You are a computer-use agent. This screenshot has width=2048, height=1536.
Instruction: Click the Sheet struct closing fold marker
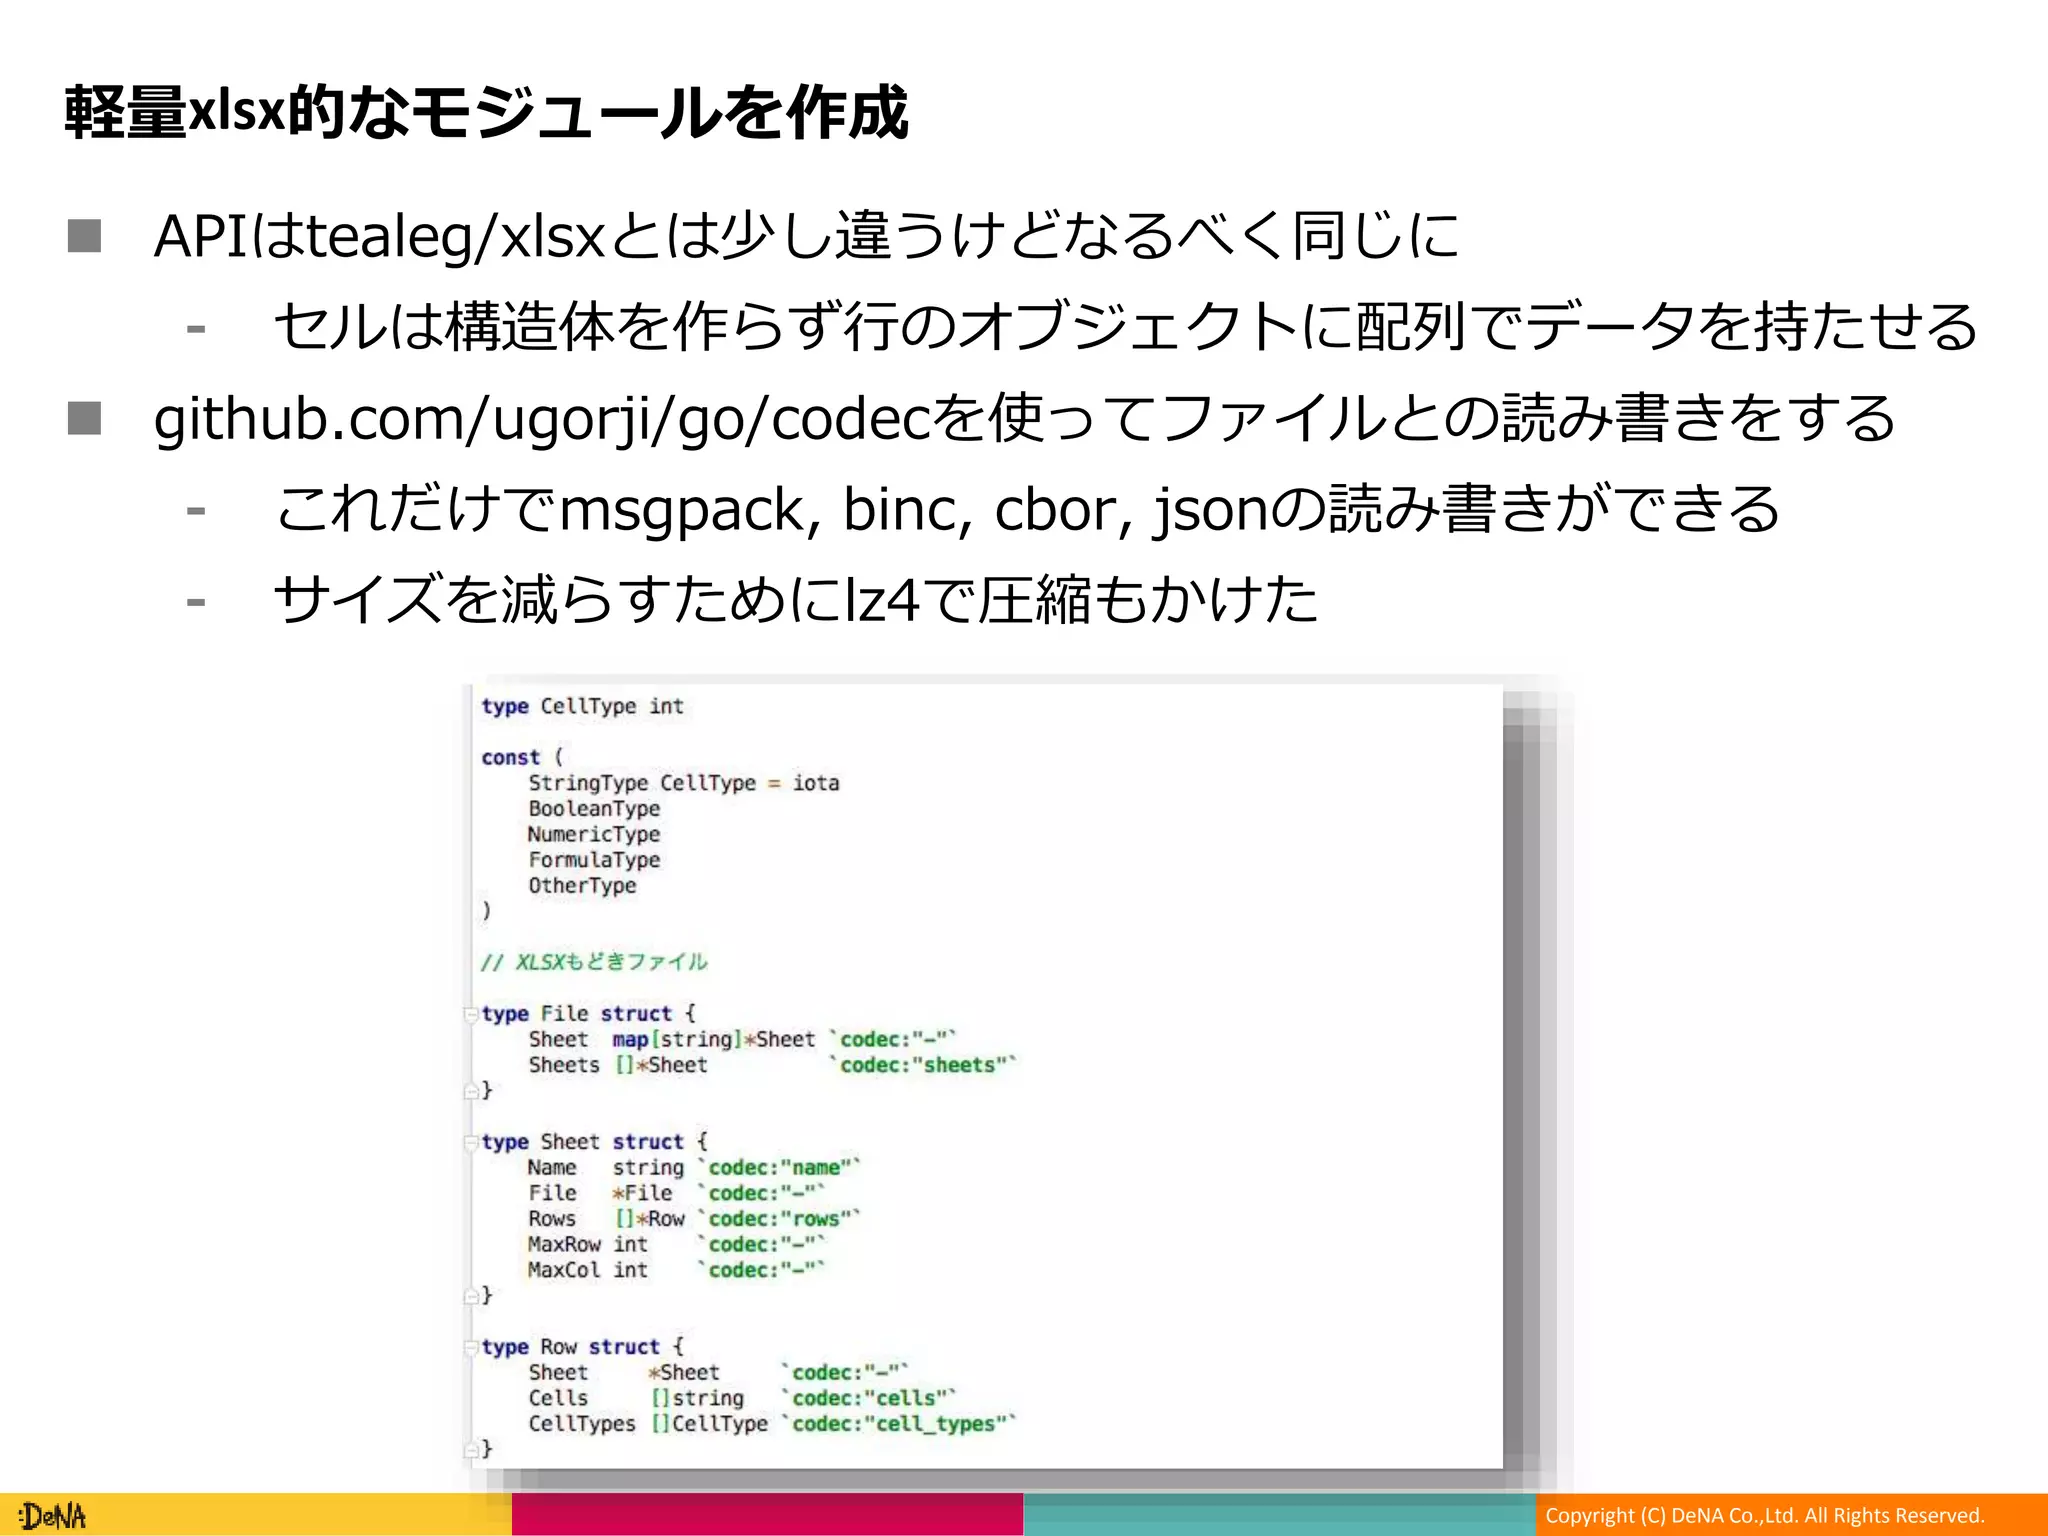(x=472, y=1296)
